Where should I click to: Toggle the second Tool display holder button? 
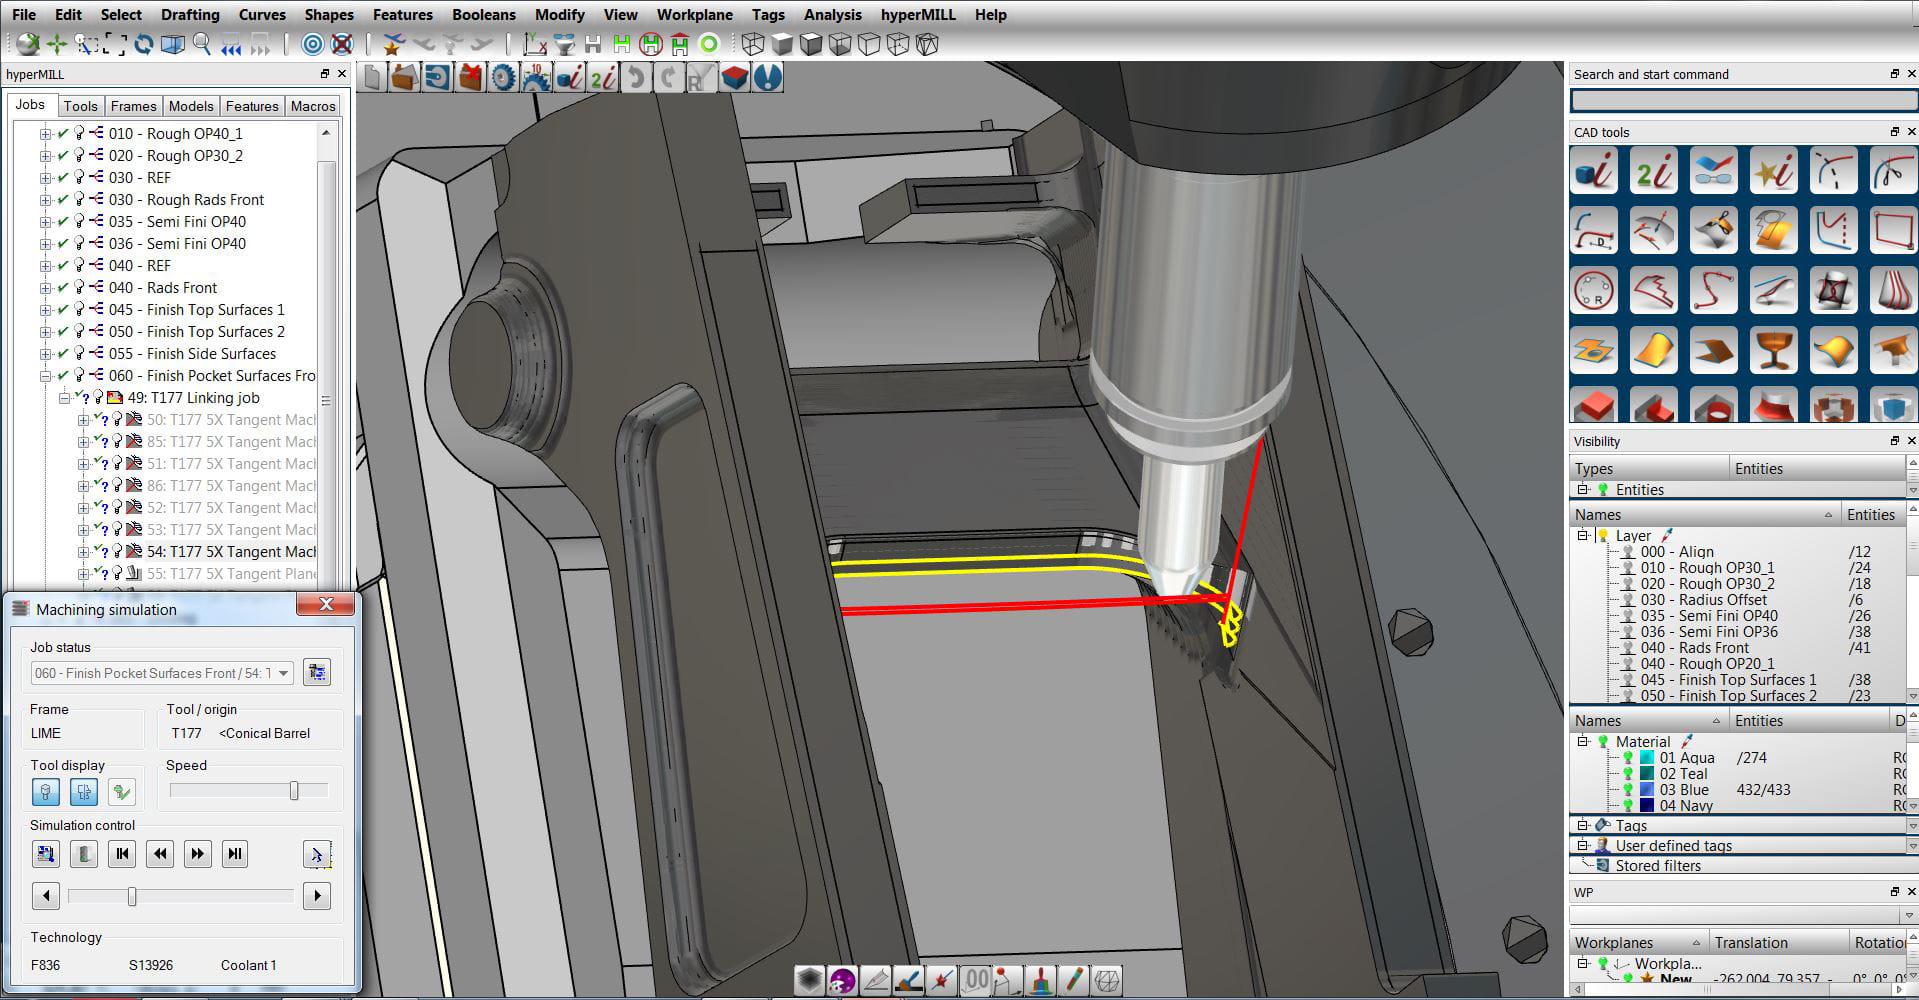84,792
